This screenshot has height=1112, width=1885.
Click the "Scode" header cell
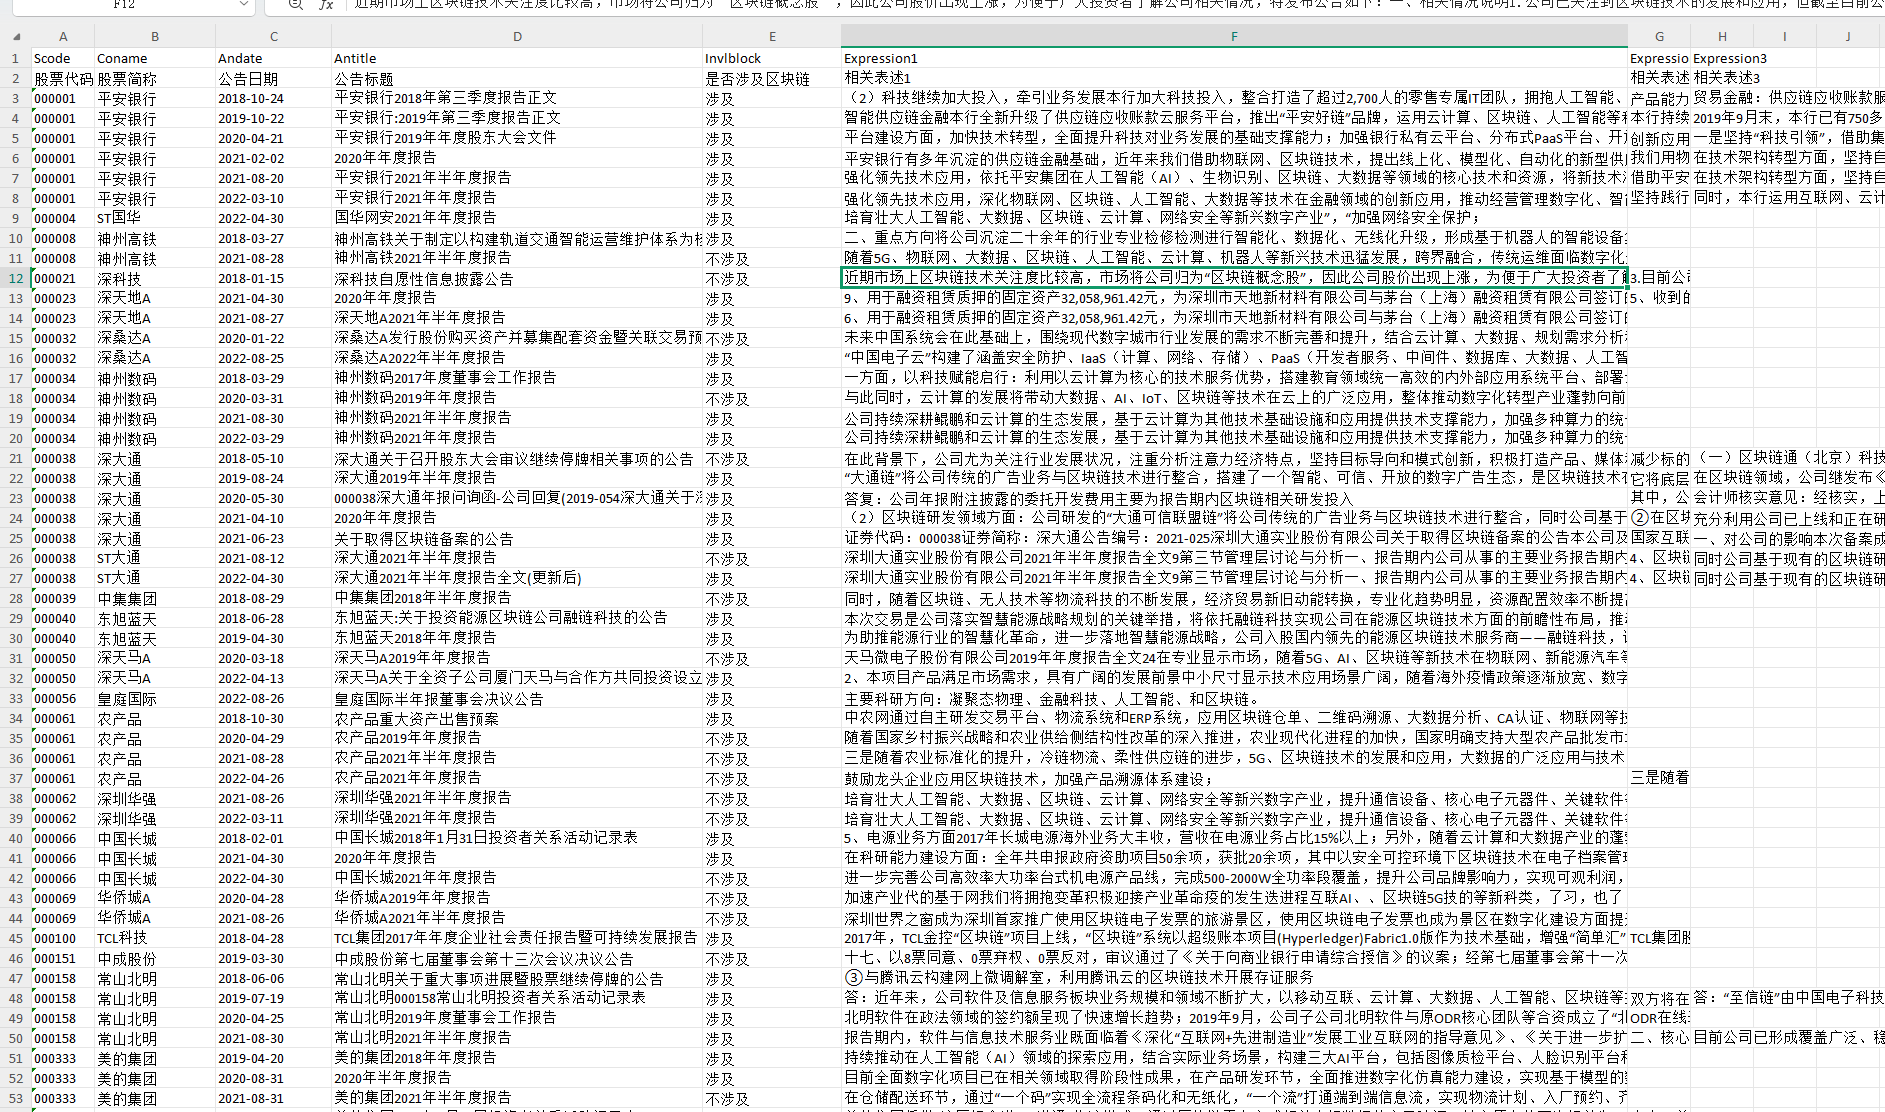pos(63,58)
